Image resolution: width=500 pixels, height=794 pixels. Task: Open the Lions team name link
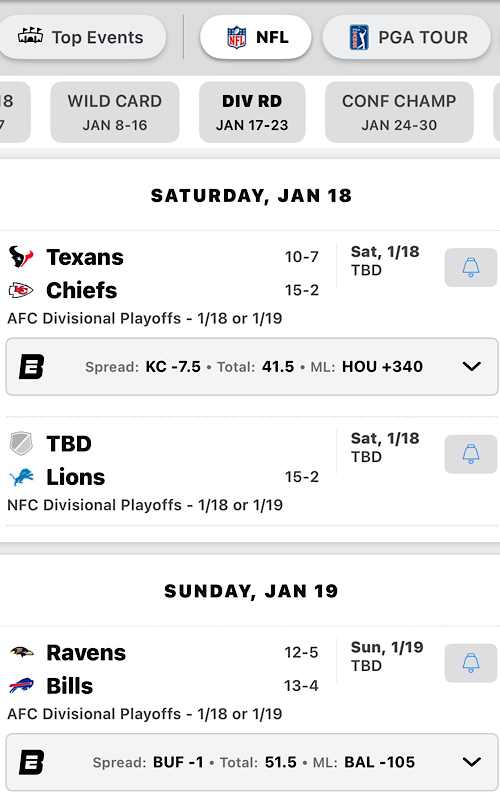(x=75, y=477)
